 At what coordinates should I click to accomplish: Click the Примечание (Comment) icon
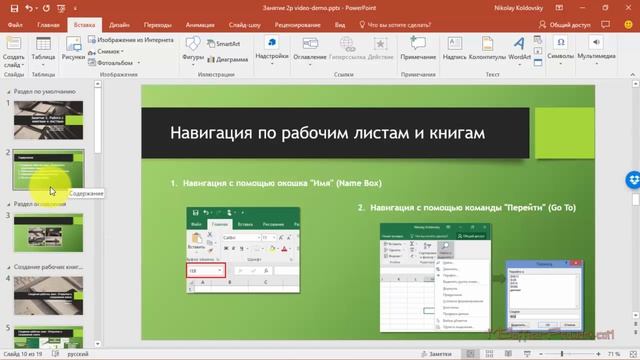(418, 43)
